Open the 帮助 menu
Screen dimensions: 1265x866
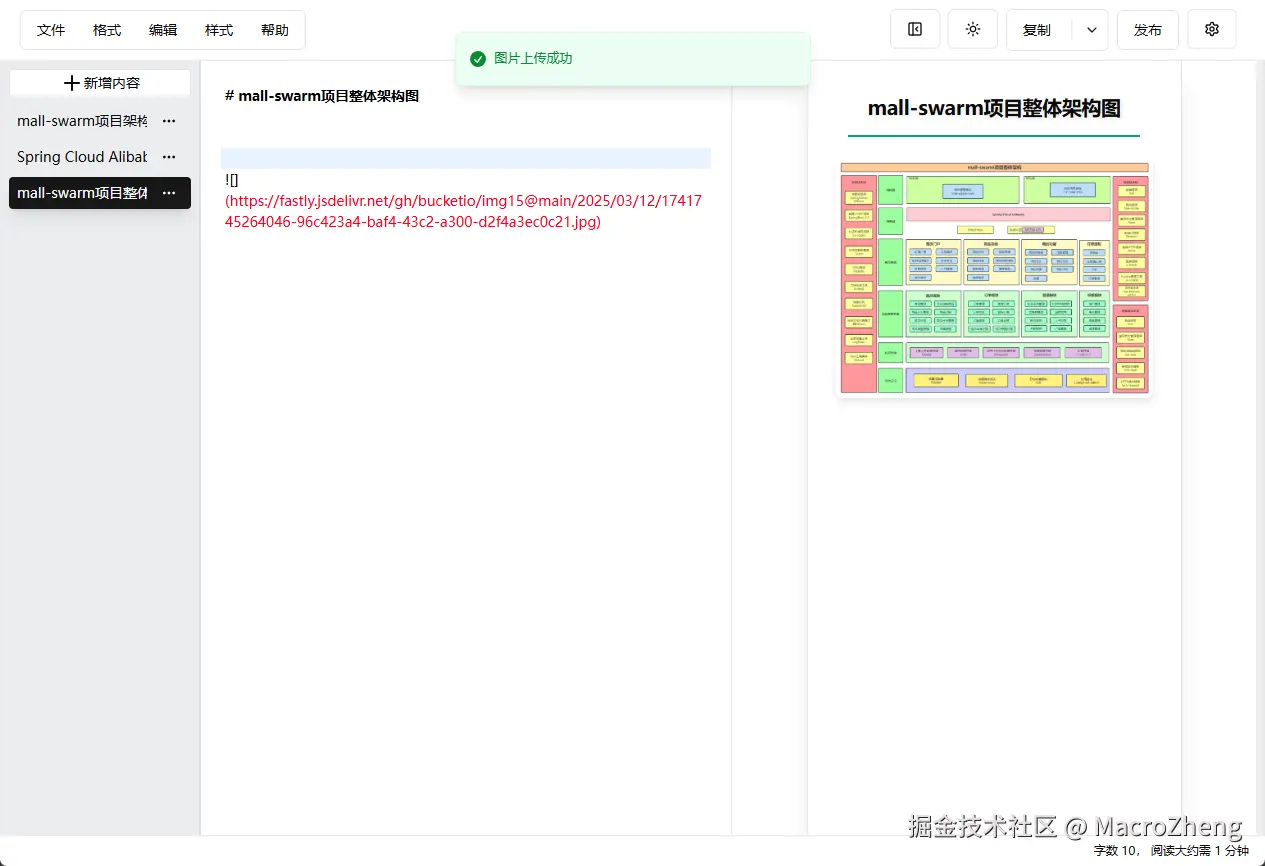(x=275, y=30)
